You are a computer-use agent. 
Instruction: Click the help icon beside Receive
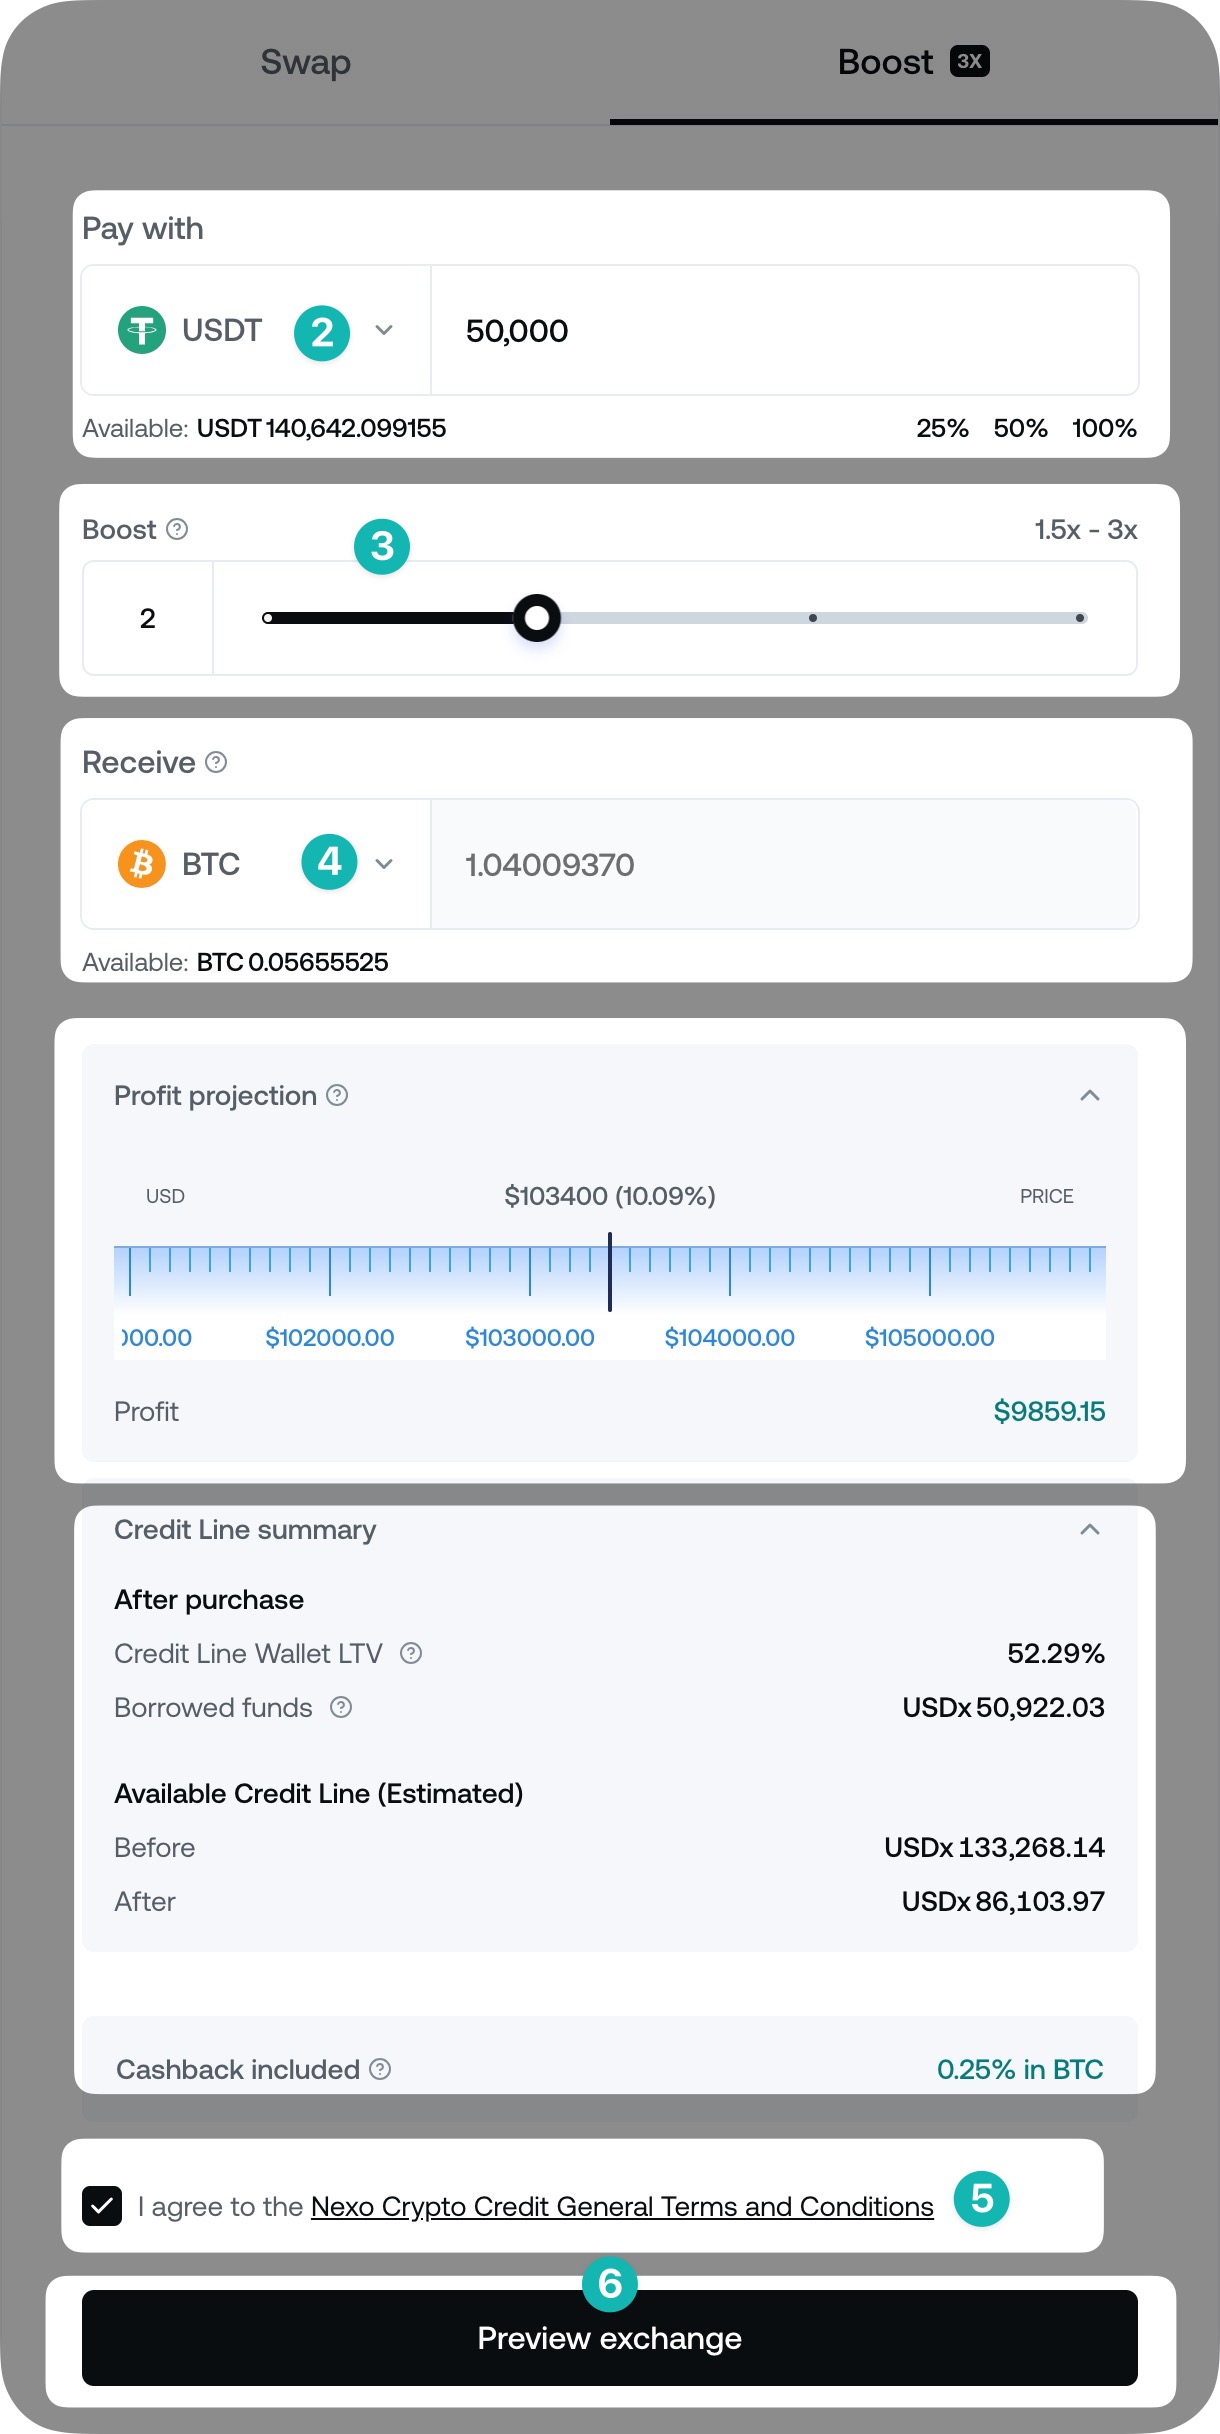point(216,762)
